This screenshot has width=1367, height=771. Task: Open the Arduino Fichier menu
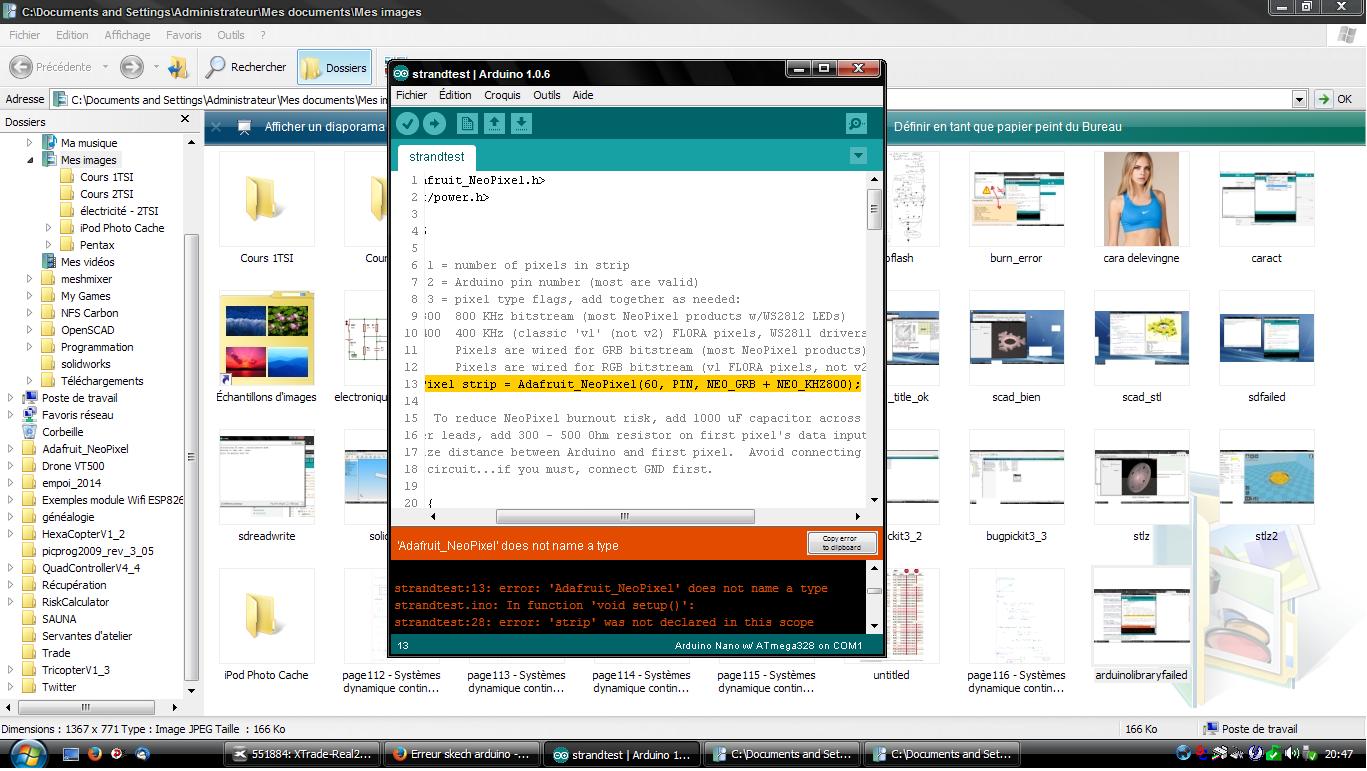click(411, 95)
